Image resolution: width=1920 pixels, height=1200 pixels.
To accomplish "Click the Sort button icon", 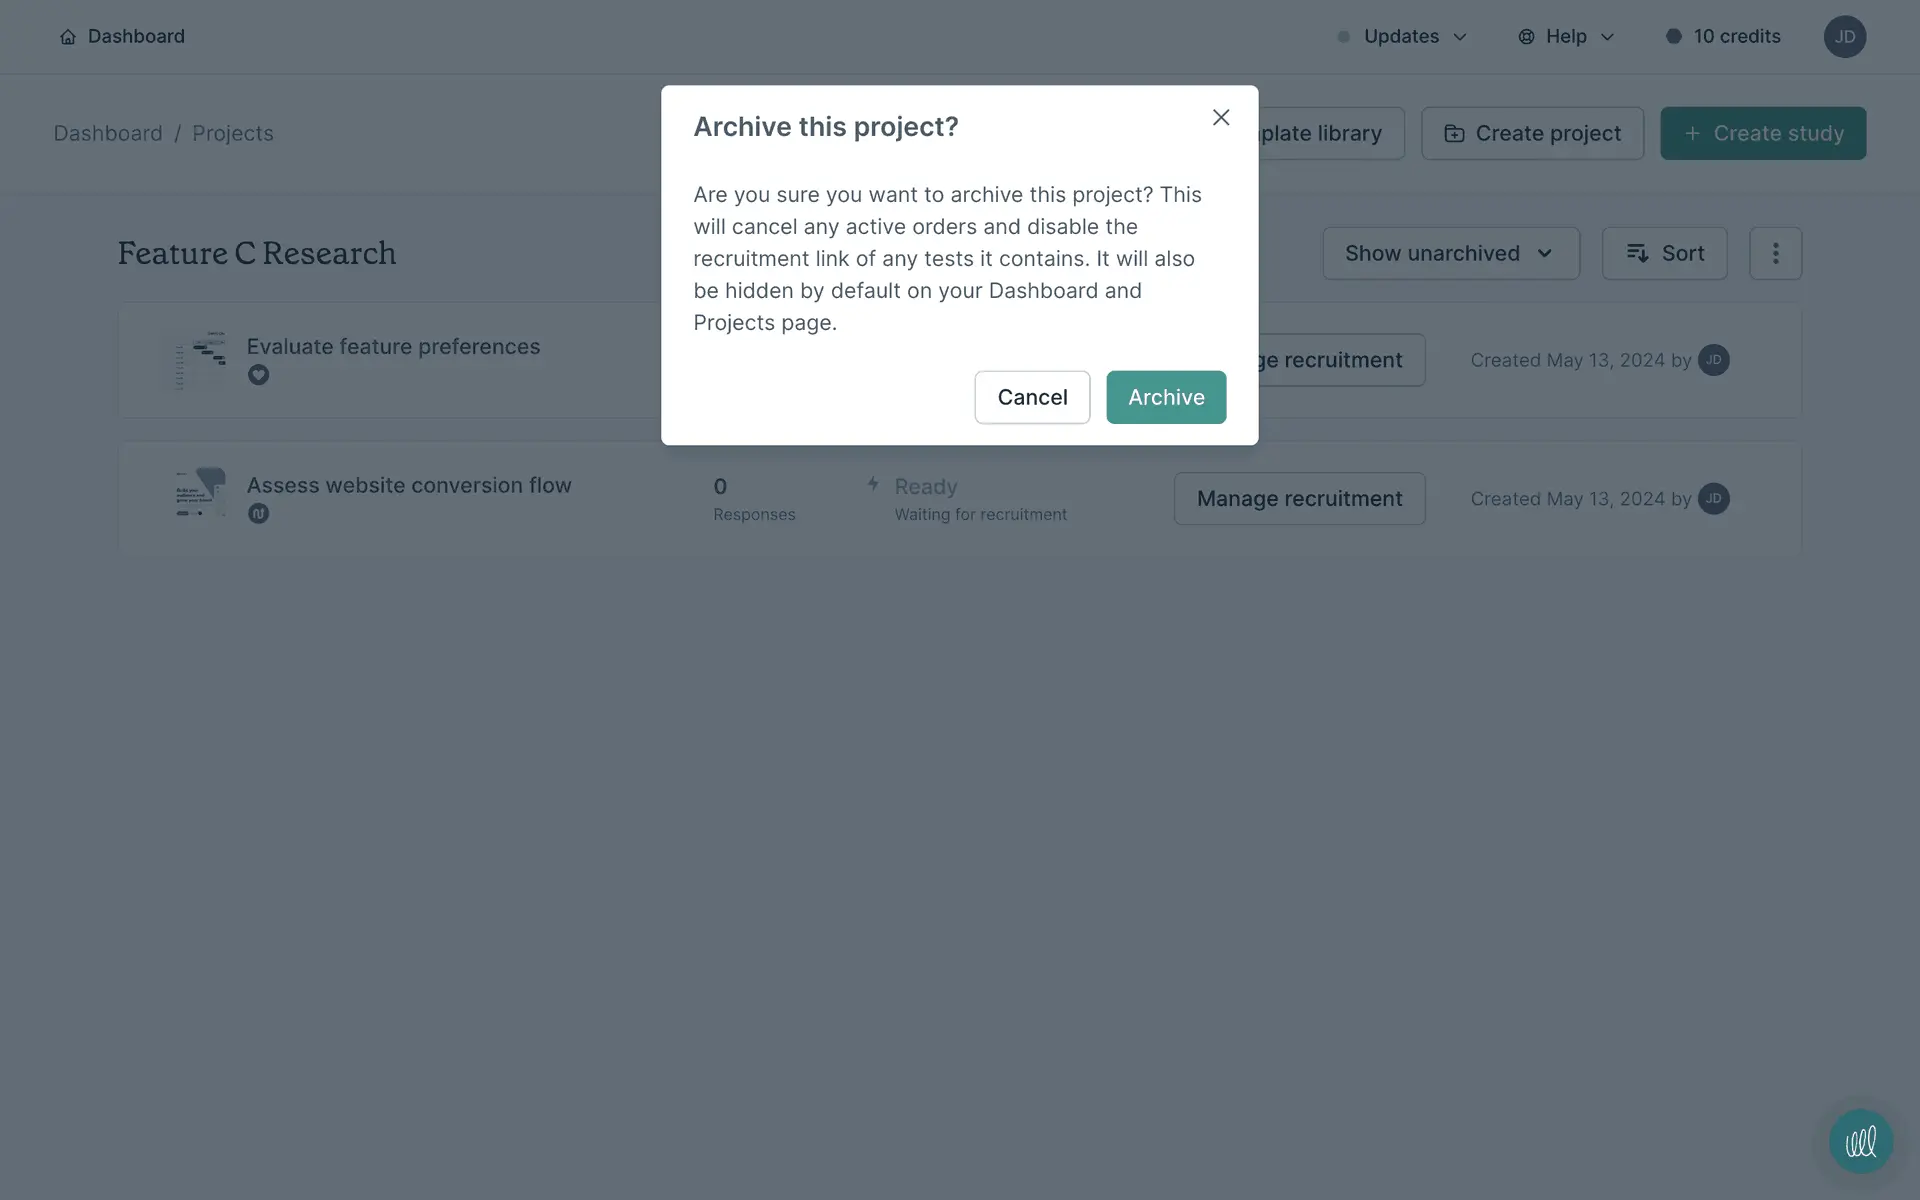I will (1637, 253).
